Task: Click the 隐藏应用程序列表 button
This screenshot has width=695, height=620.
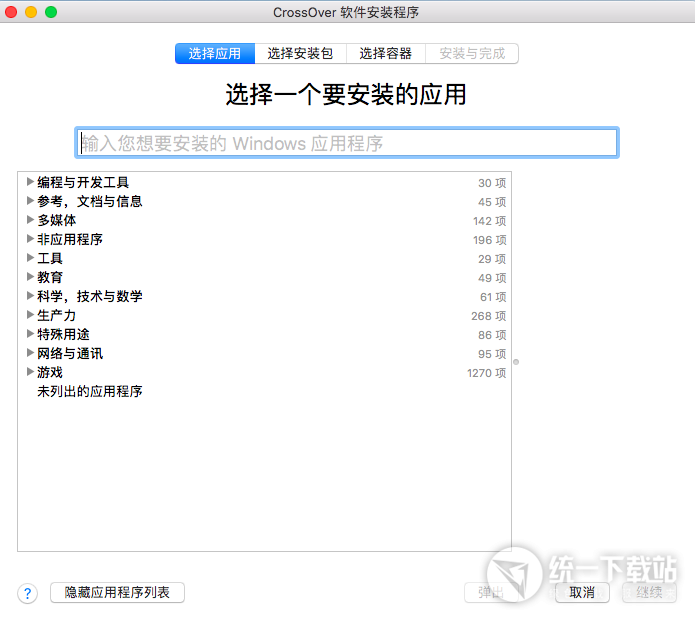Action: coord(117,593)
